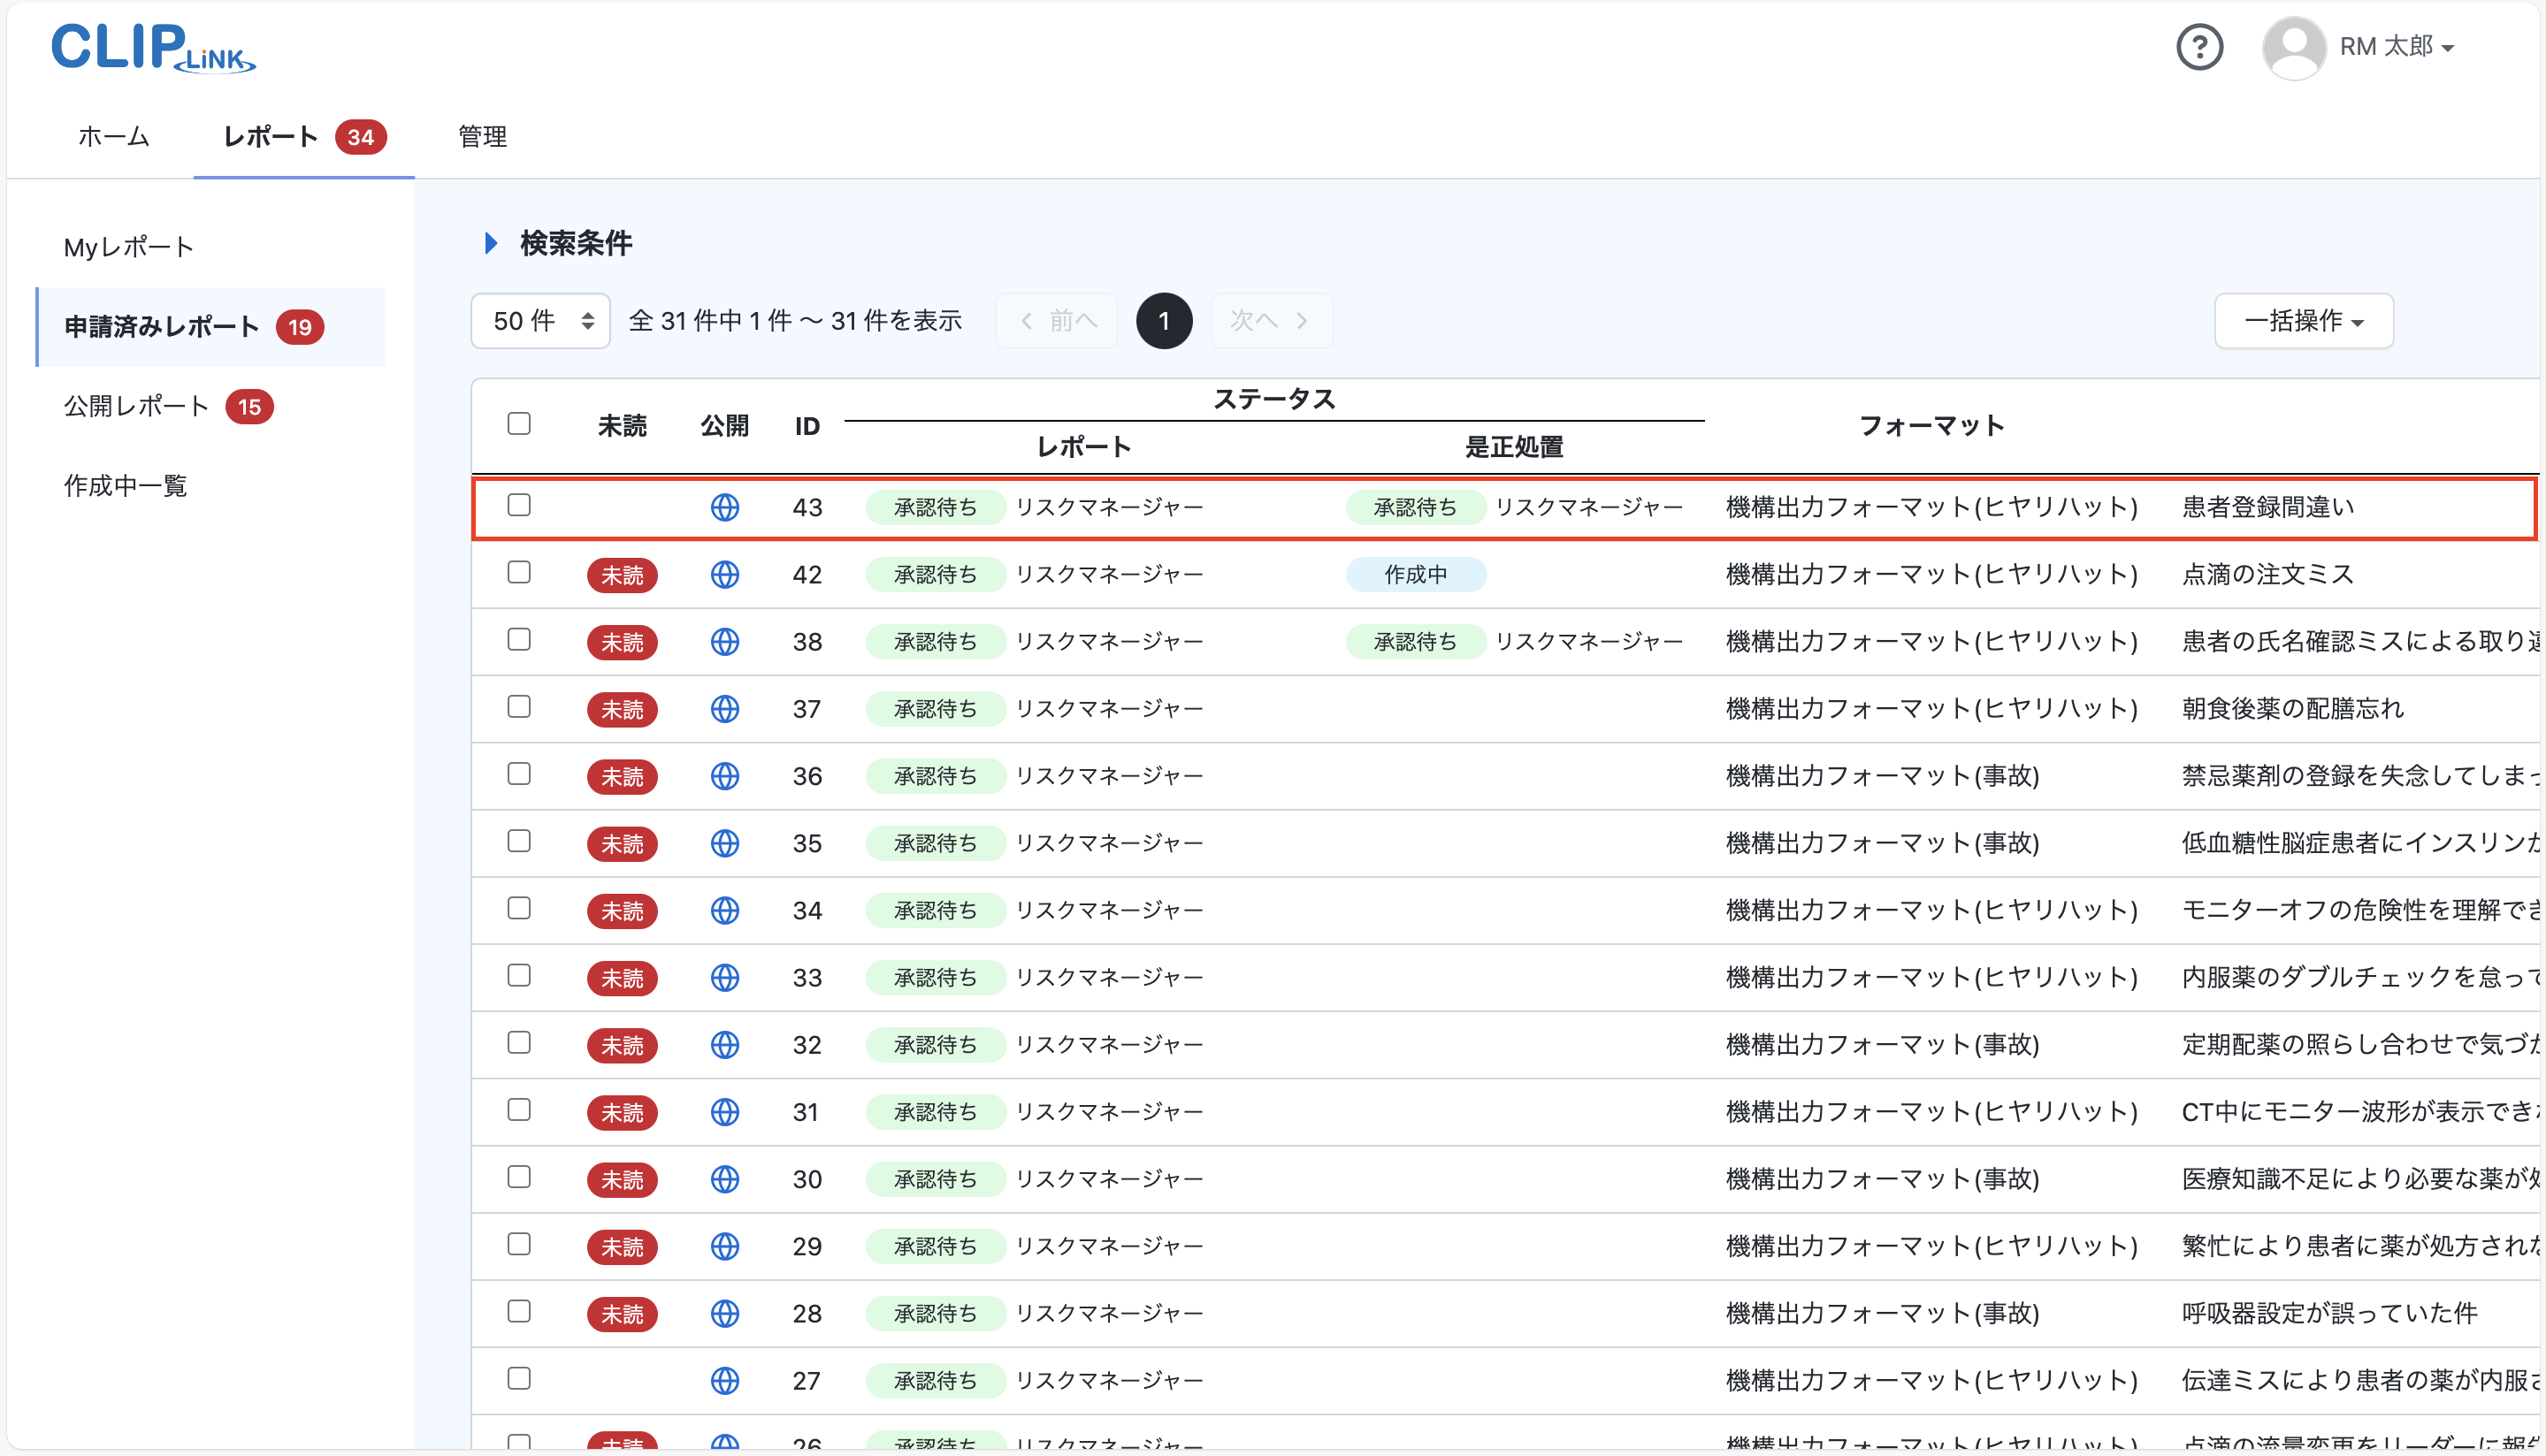The image size is (2546, 1456).
Task: Click the user avatar icon
Action: pyautogui.click(x=2293, y=46)
